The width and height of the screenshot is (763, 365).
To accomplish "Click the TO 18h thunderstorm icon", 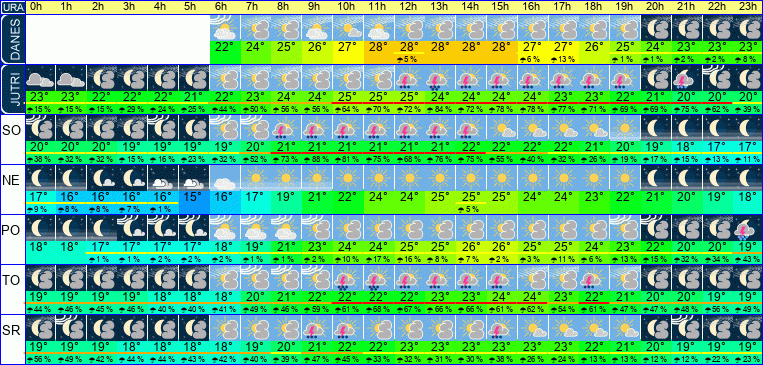I will pyautogui.click(x=594, y=277).
